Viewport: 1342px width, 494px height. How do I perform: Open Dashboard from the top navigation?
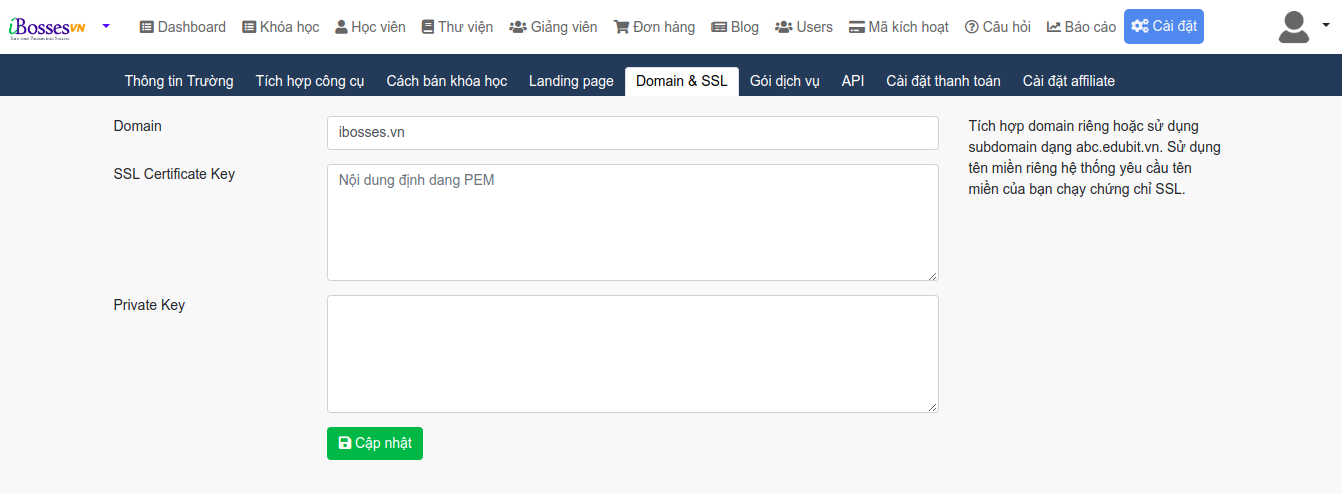pyautogui.click(x=182, y=27)
